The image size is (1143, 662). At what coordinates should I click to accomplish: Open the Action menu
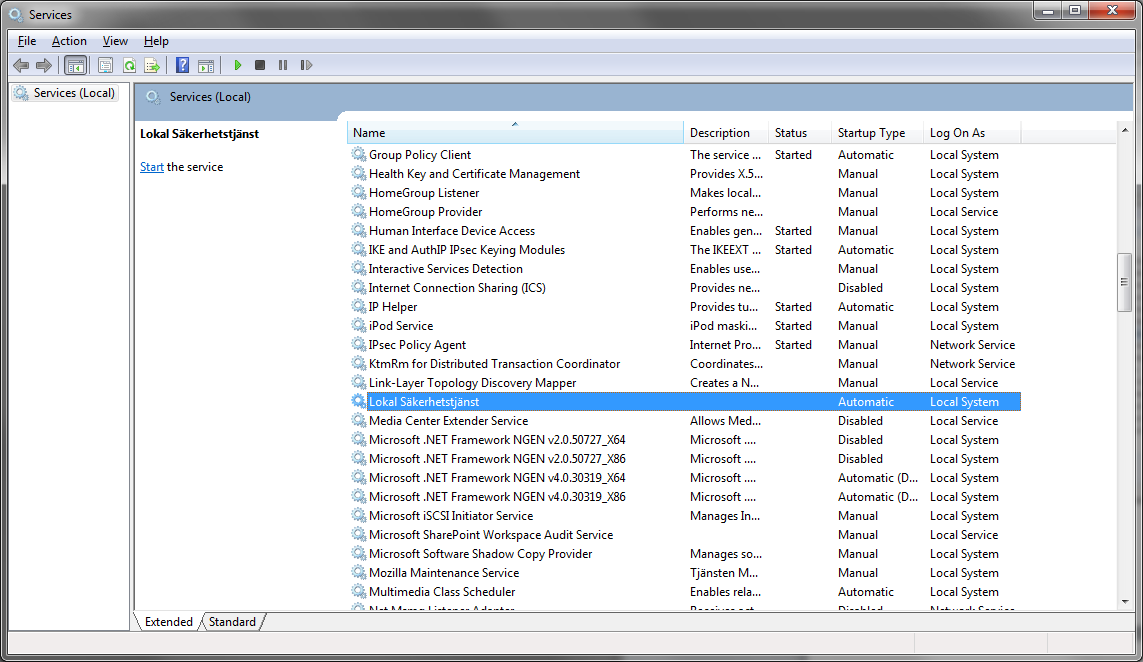coord(69,41)
